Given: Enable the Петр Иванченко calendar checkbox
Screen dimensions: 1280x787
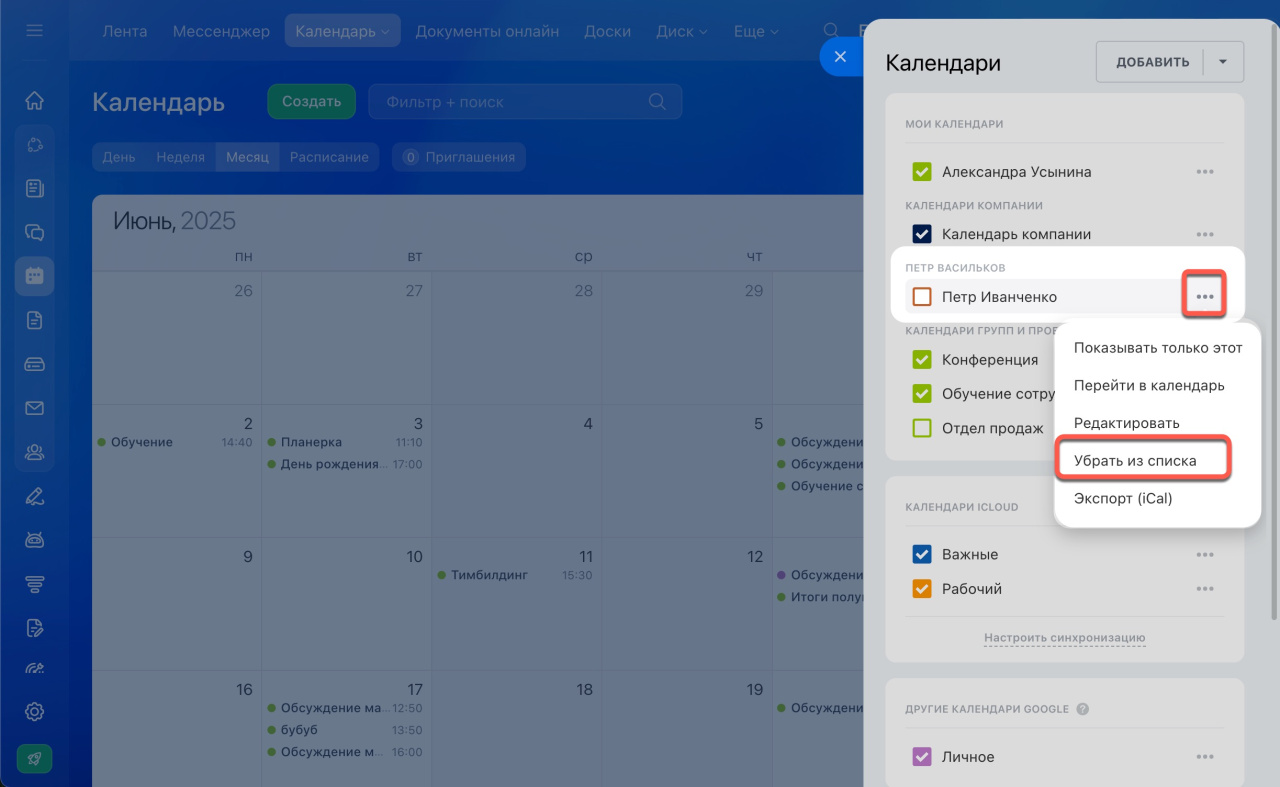Looking at the screenshot, I should 922,297.
